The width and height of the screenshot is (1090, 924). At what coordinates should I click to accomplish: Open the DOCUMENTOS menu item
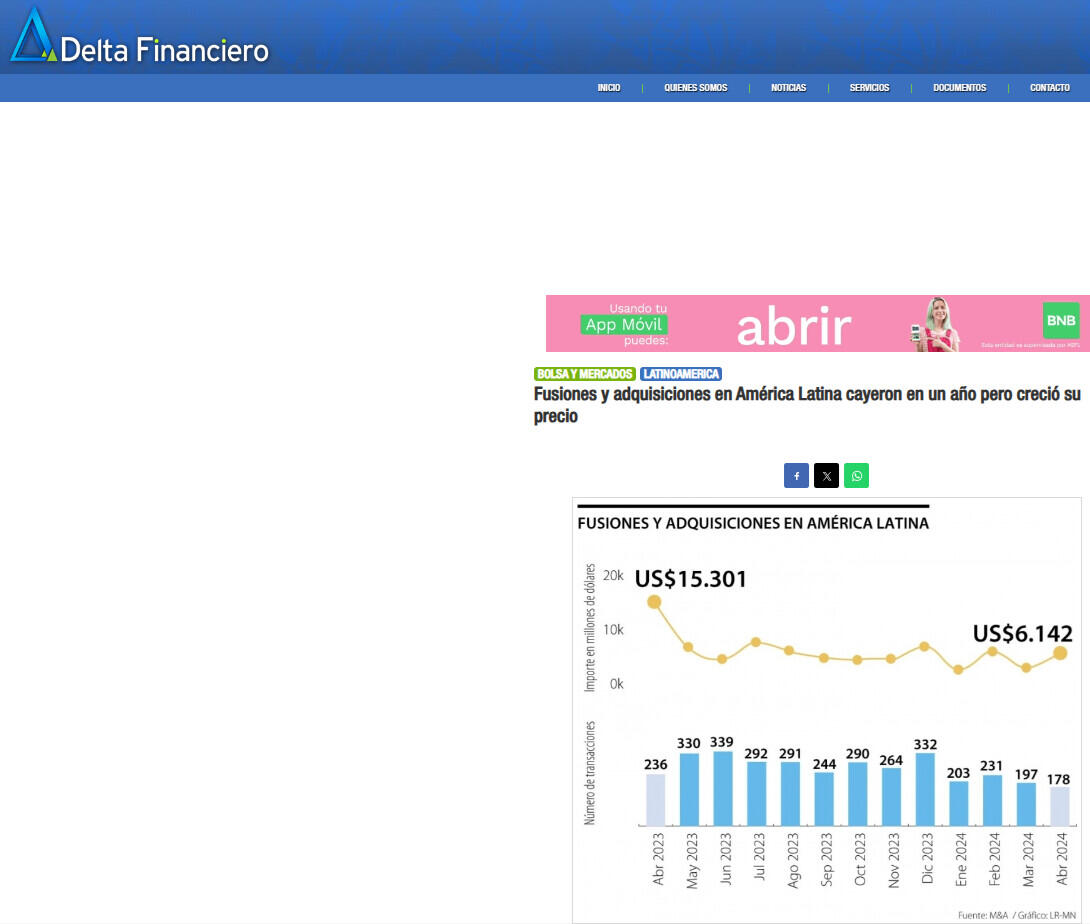click(959, 88)
